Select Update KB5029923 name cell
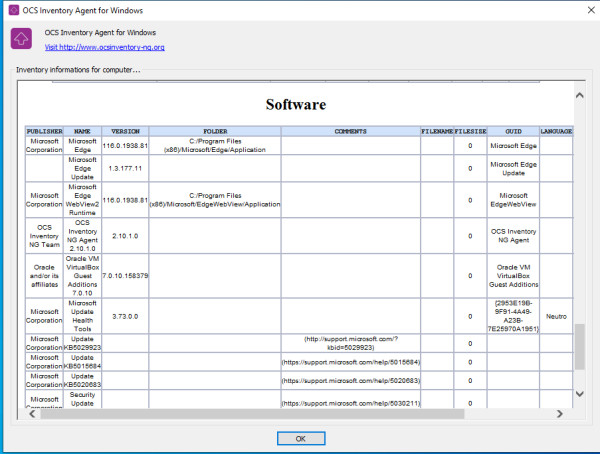This screenshot has height=454, width=600. pos(82,343)
